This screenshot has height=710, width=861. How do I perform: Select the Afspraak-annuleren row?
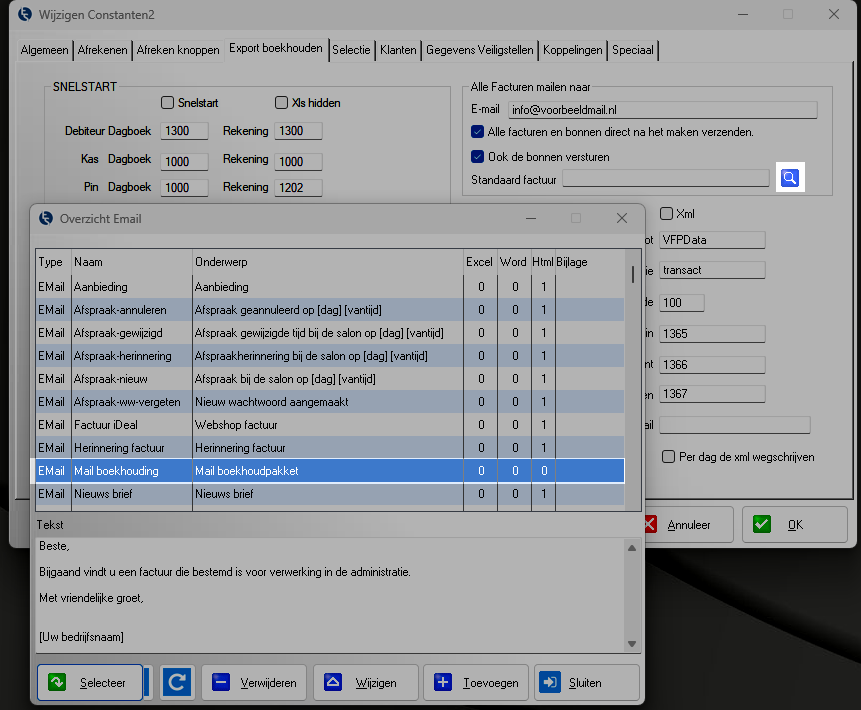pos(330,310)
